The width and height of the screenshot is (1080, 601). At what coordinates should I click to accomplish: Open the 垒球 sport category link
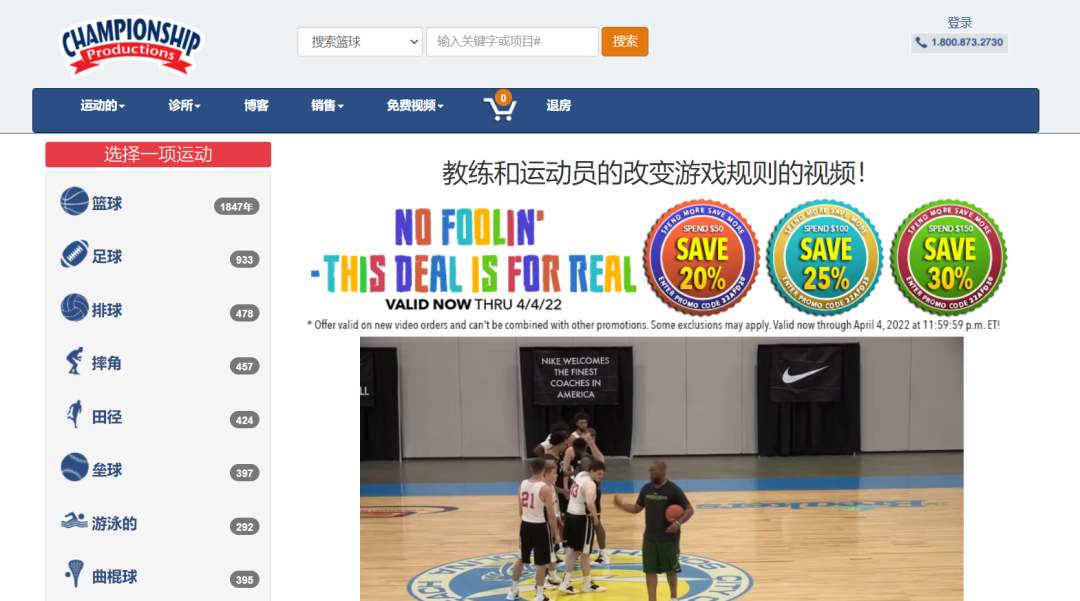(107, 470)
